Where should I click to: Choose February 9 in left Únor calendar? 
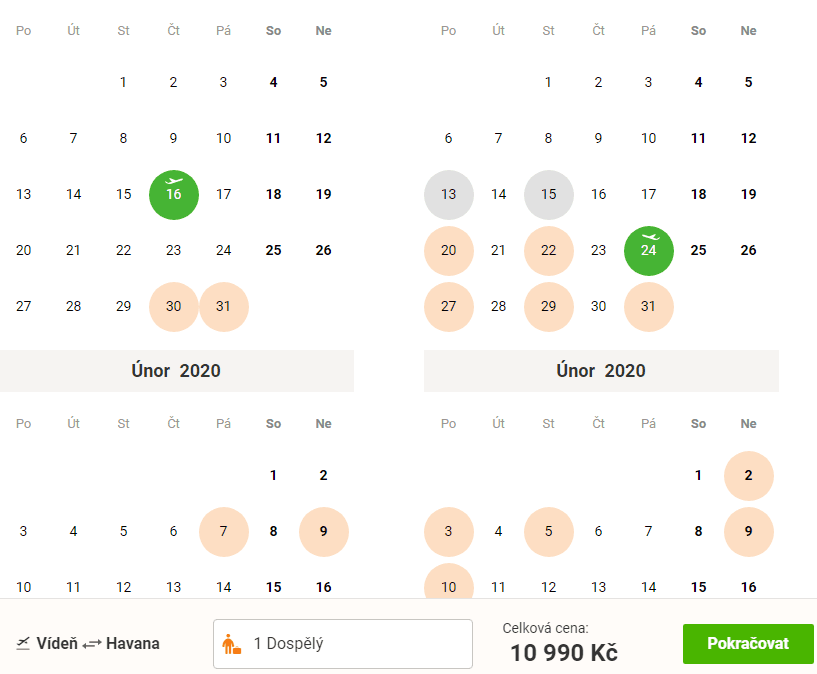[324, 532]
